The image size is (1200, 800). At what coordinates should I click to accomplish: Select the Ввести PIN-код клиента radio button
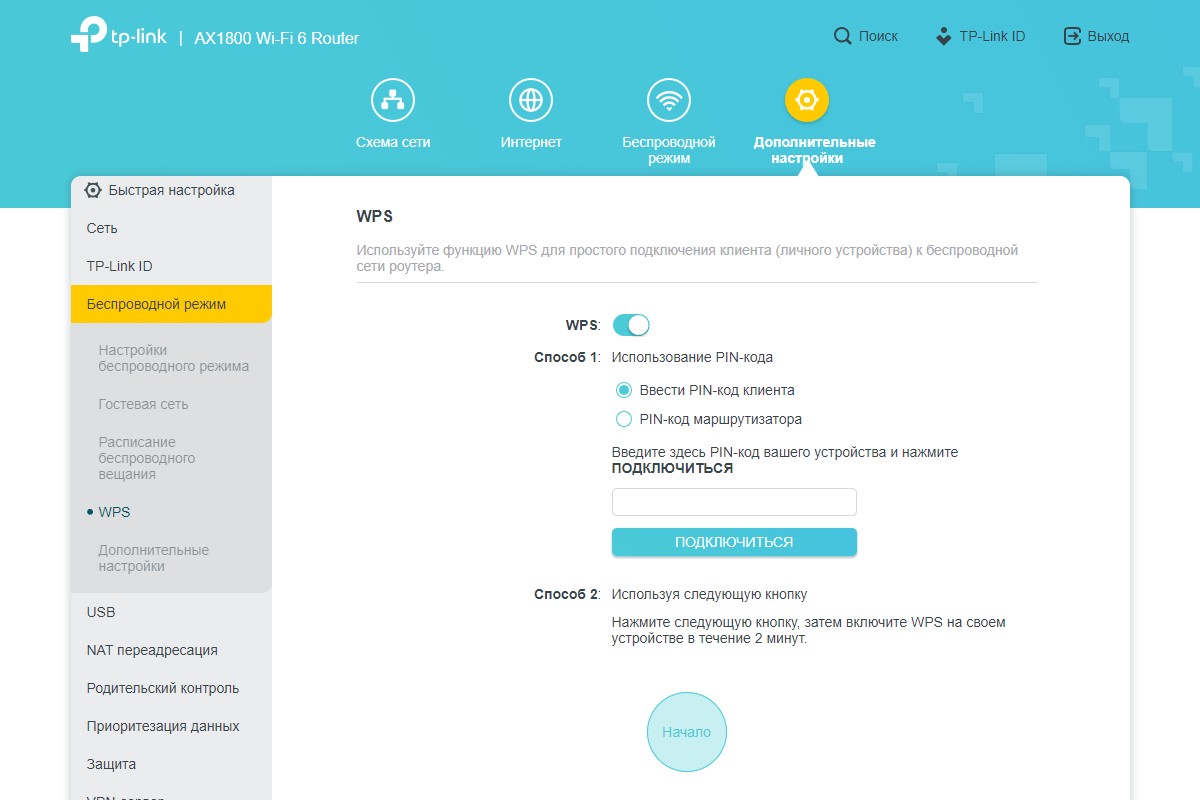coord(624,390)
